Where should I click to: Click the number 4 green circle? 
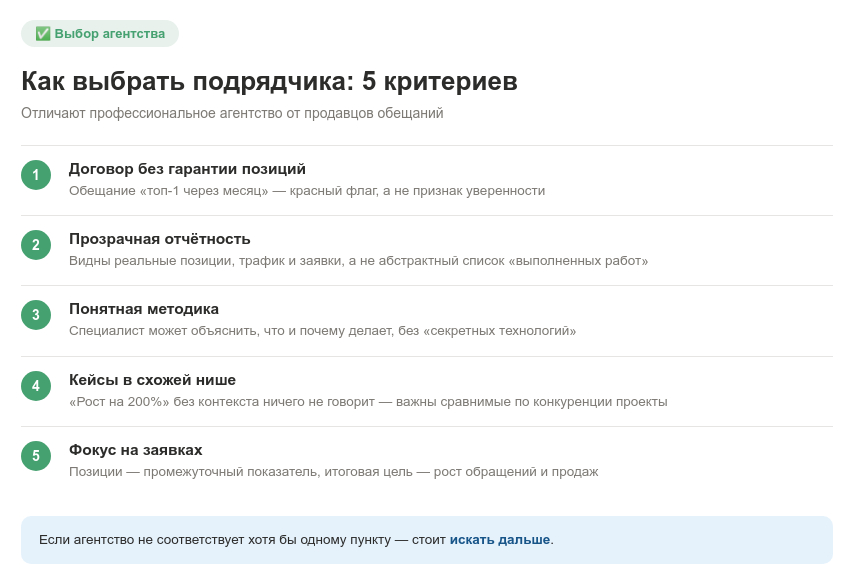click(36, 386)
